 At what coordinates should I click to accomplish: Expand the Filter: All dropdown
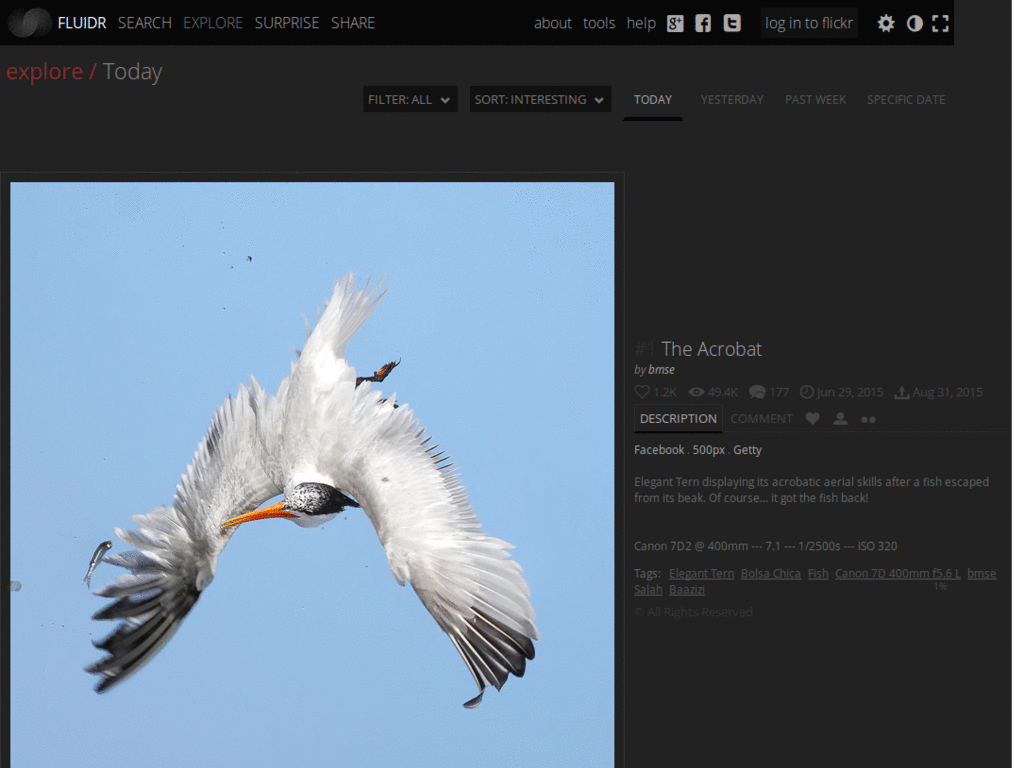point(410,99)
